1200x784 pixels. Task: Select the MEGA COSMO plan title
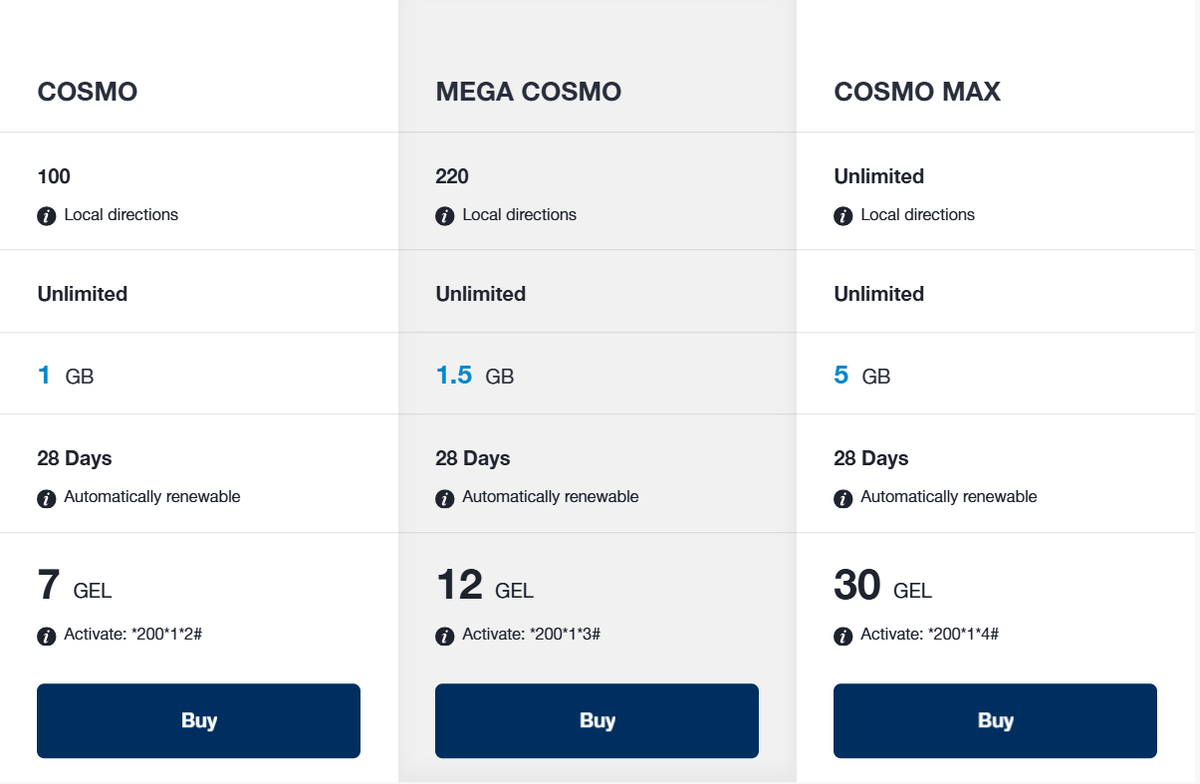pyautogui.click(x=528, y=92)
